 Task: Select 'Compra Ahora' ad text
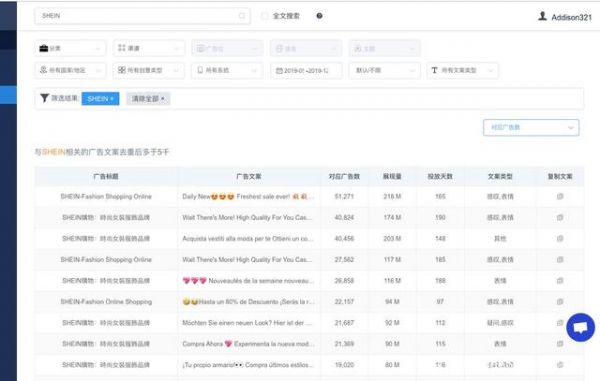click(248, 344)
